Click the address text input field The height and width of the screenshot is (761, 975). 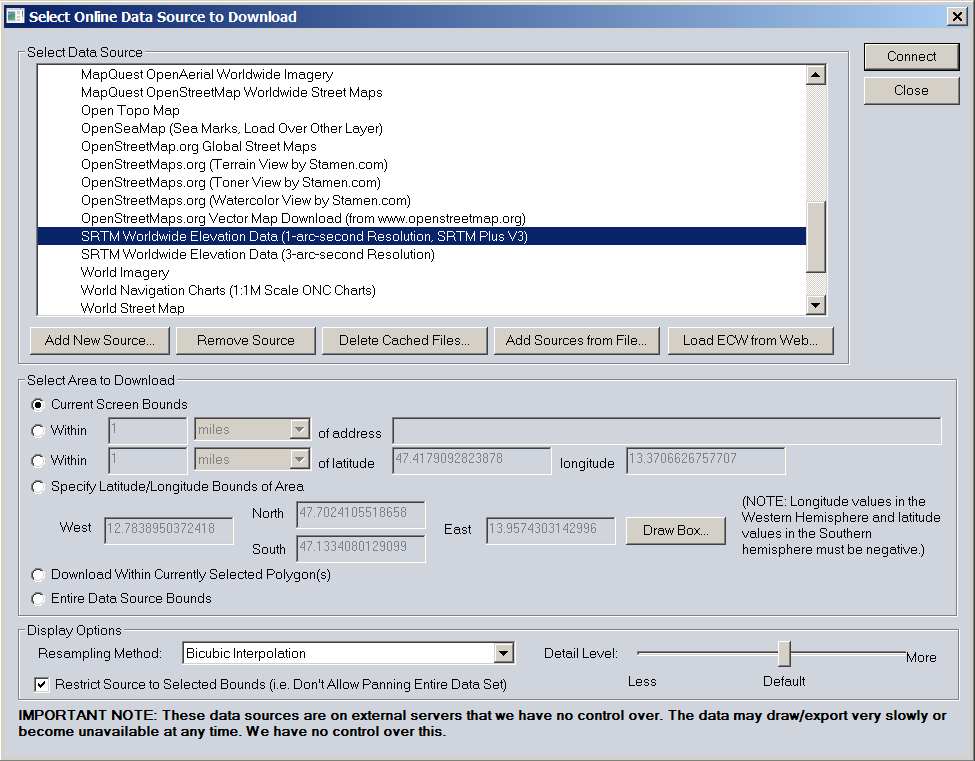666,431
